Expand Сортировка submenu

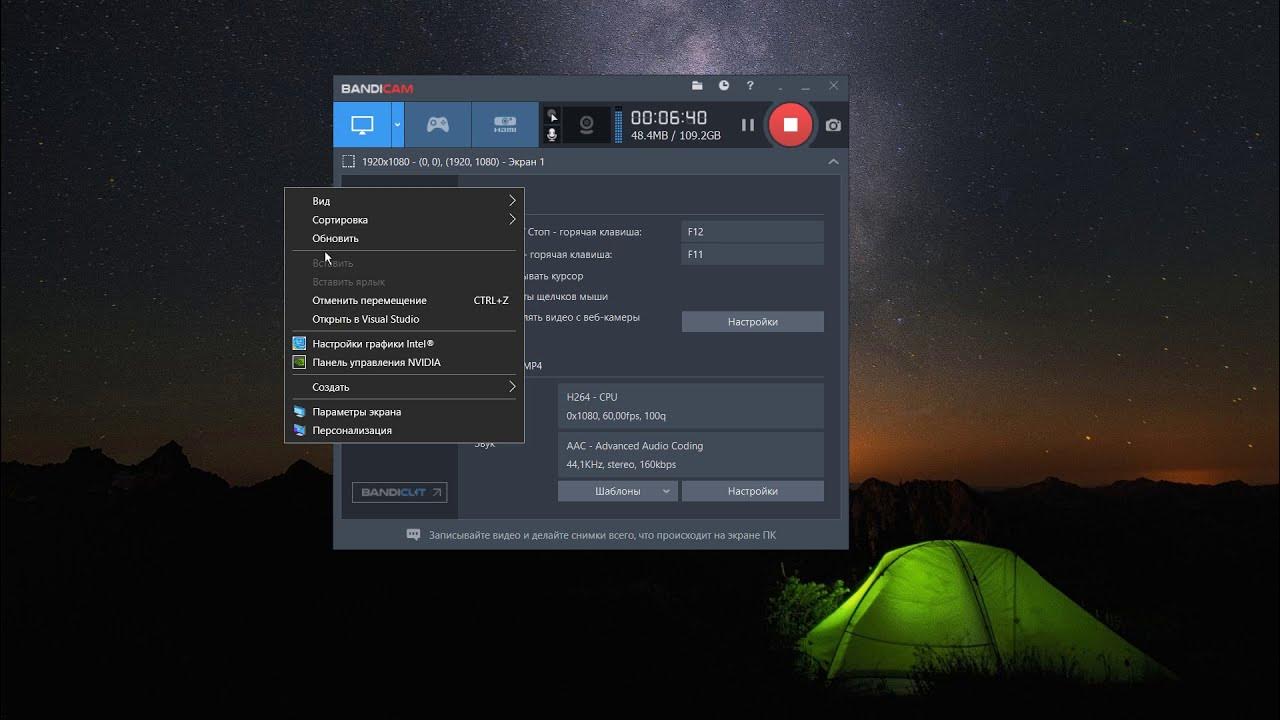click(x=404, y=220)
